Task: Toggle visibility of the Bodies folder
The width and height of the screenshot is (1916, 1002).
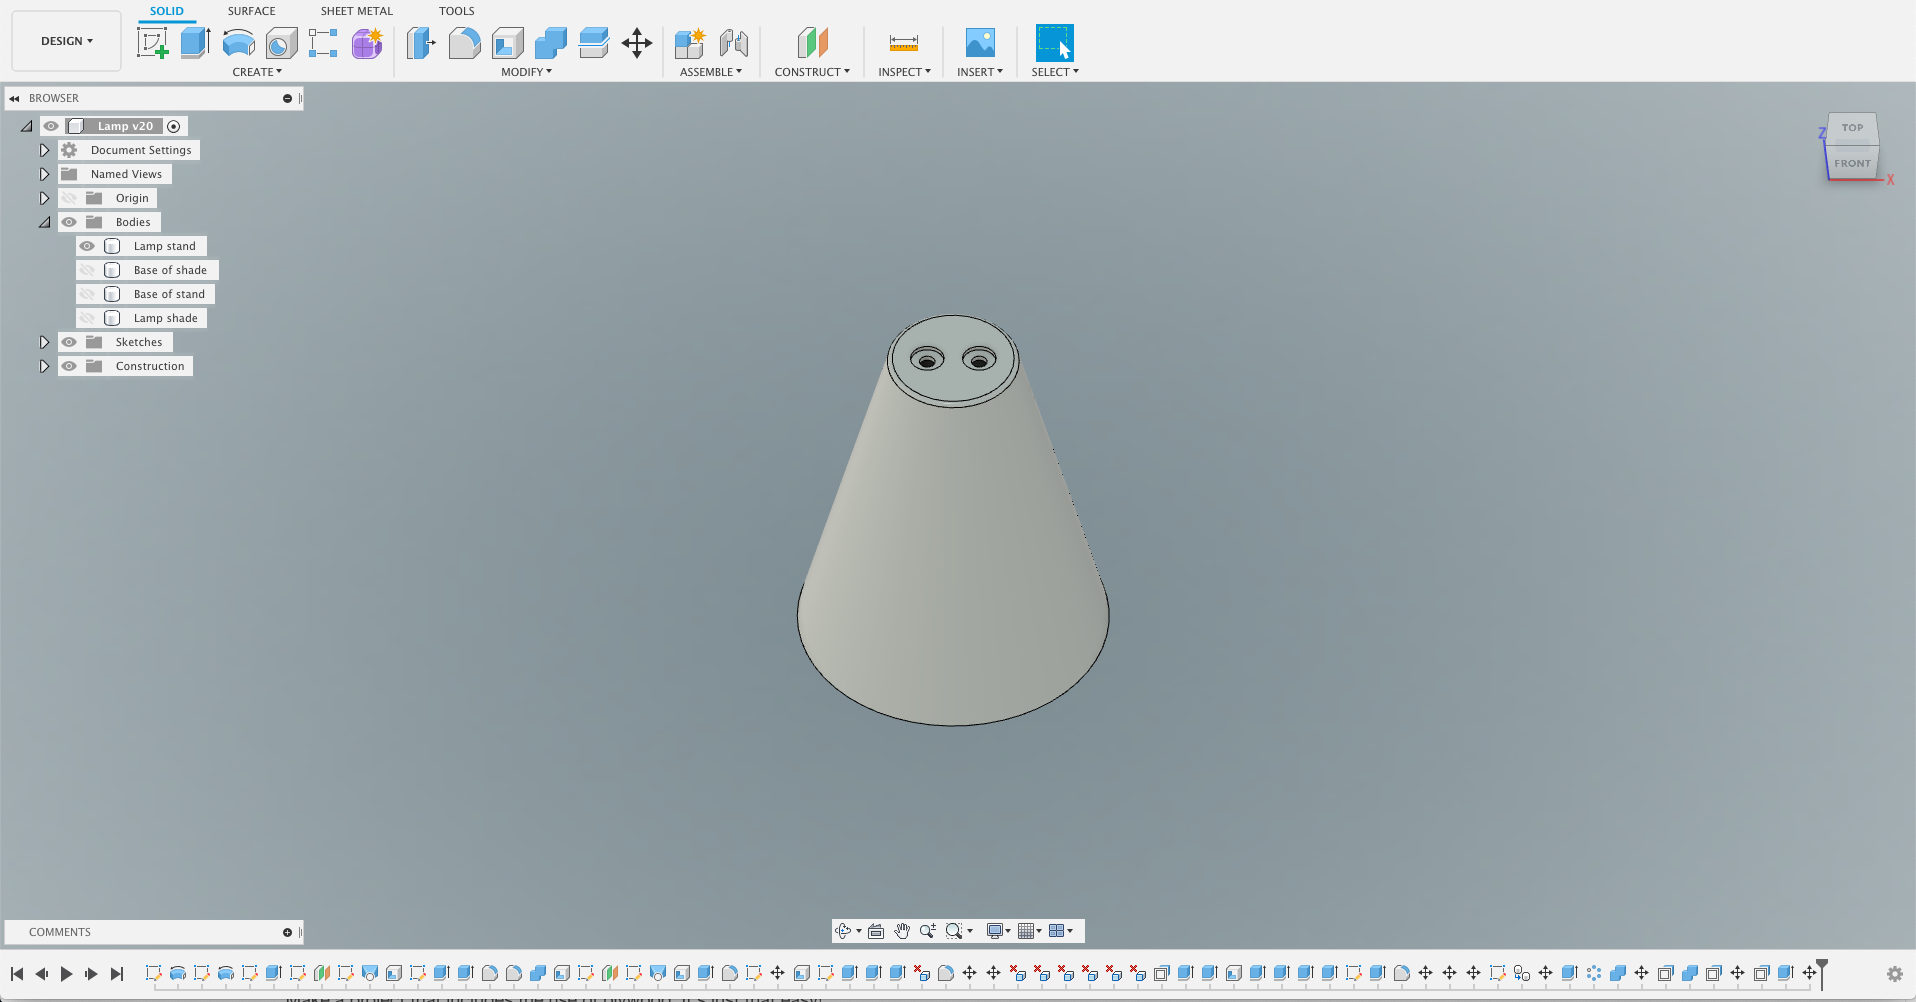Action: [68, 221]
